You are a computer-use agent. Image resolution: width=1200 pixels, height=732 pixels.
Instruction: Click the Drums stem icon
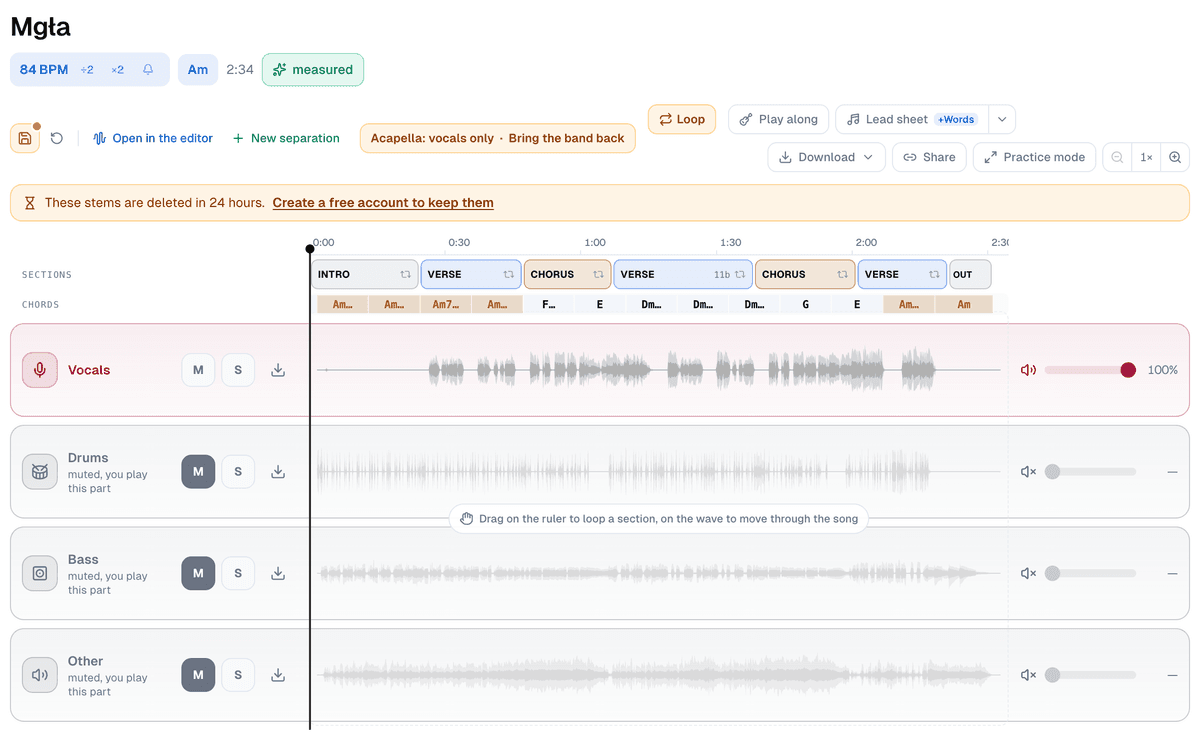[40, 471]
